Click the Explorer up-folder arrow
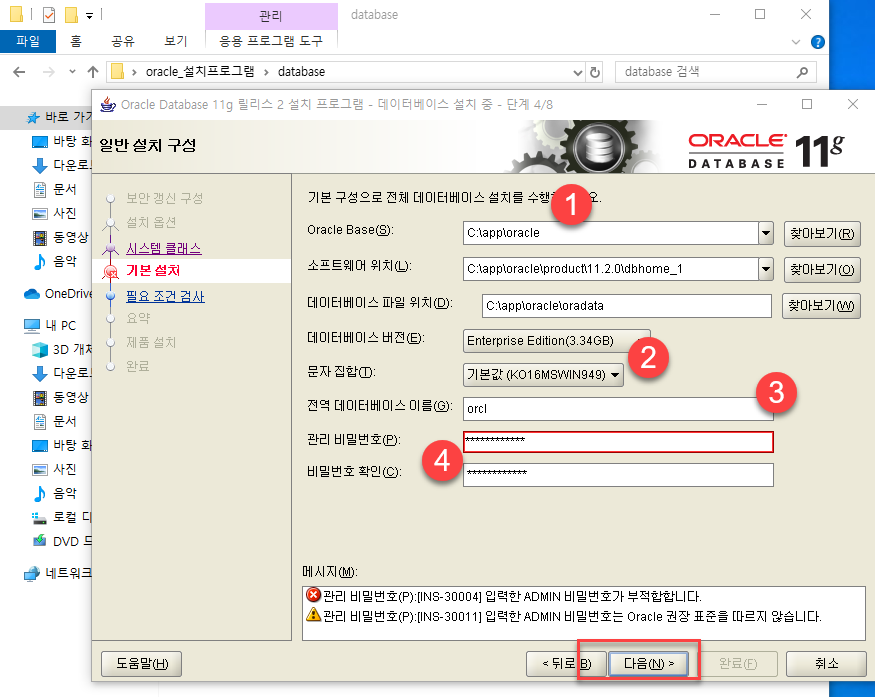875x697 pixels. 93,71
